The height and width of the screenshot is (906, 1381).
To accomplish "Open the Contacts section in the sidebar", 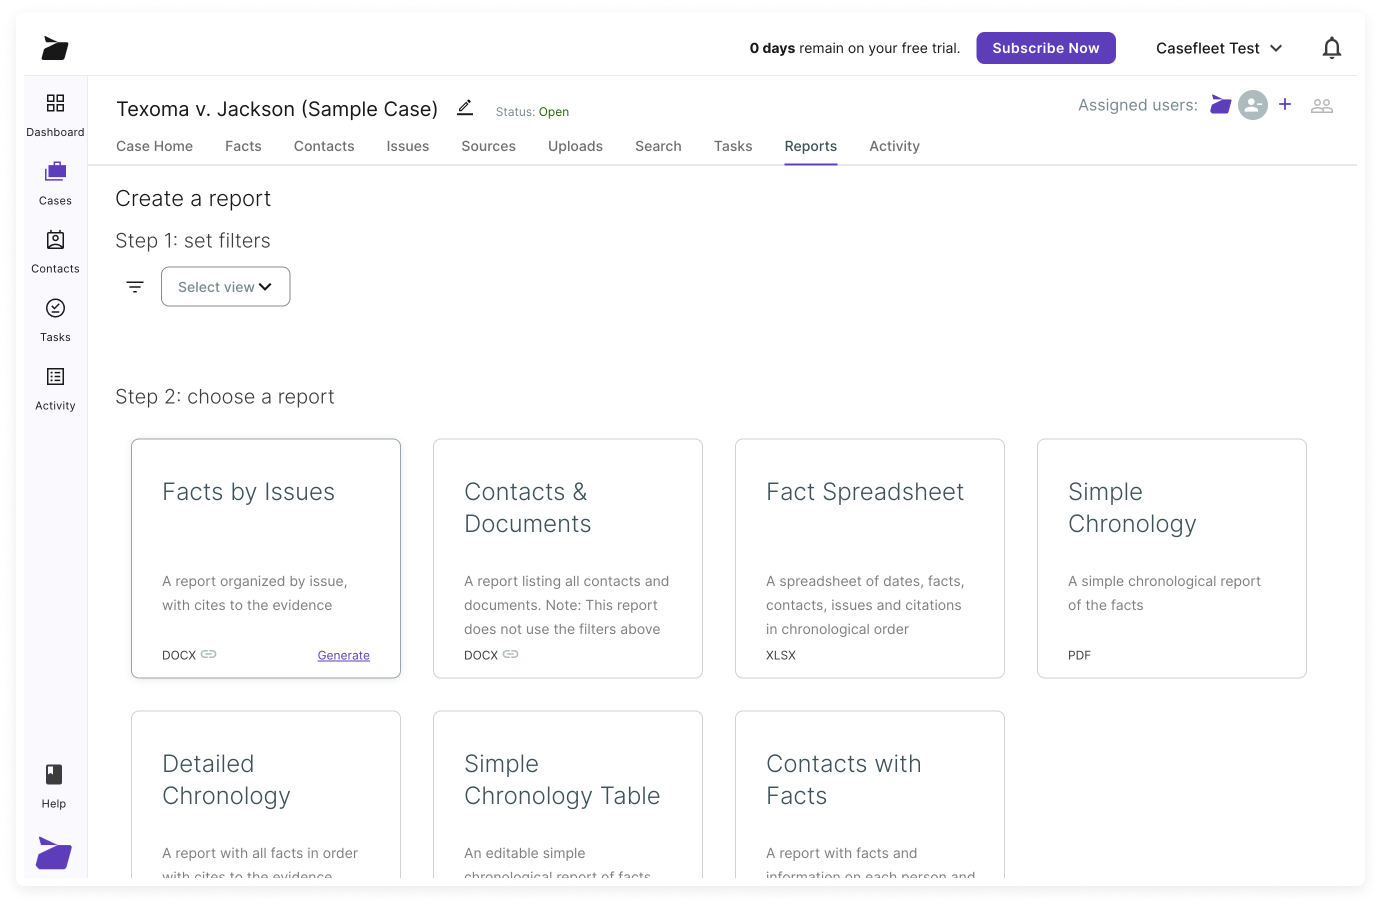I will [x=55, y=249].
